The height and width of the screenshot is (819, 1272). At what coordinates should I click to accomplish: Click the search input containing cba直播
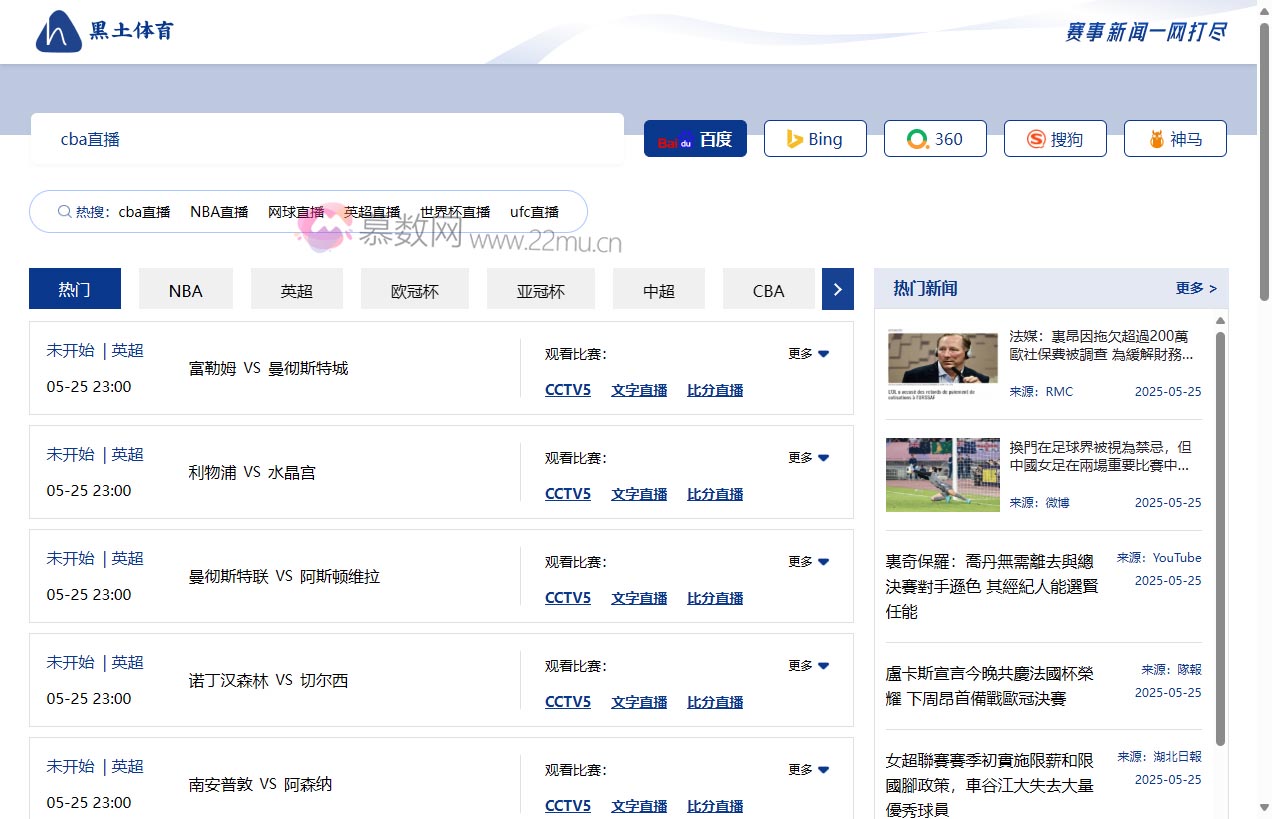(327, 139)
